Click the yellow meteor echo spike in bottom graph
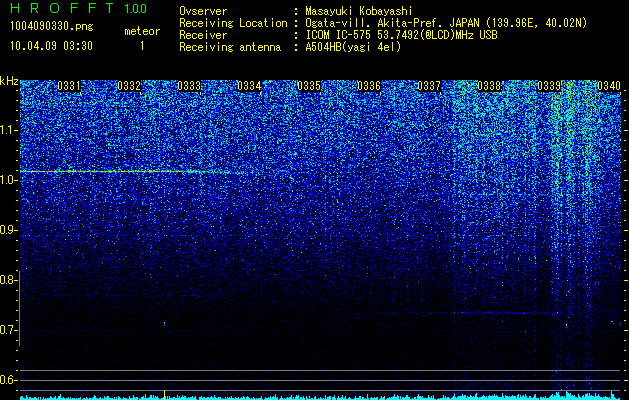Screen dimensions: 629x400 click(x=164, y=393)
